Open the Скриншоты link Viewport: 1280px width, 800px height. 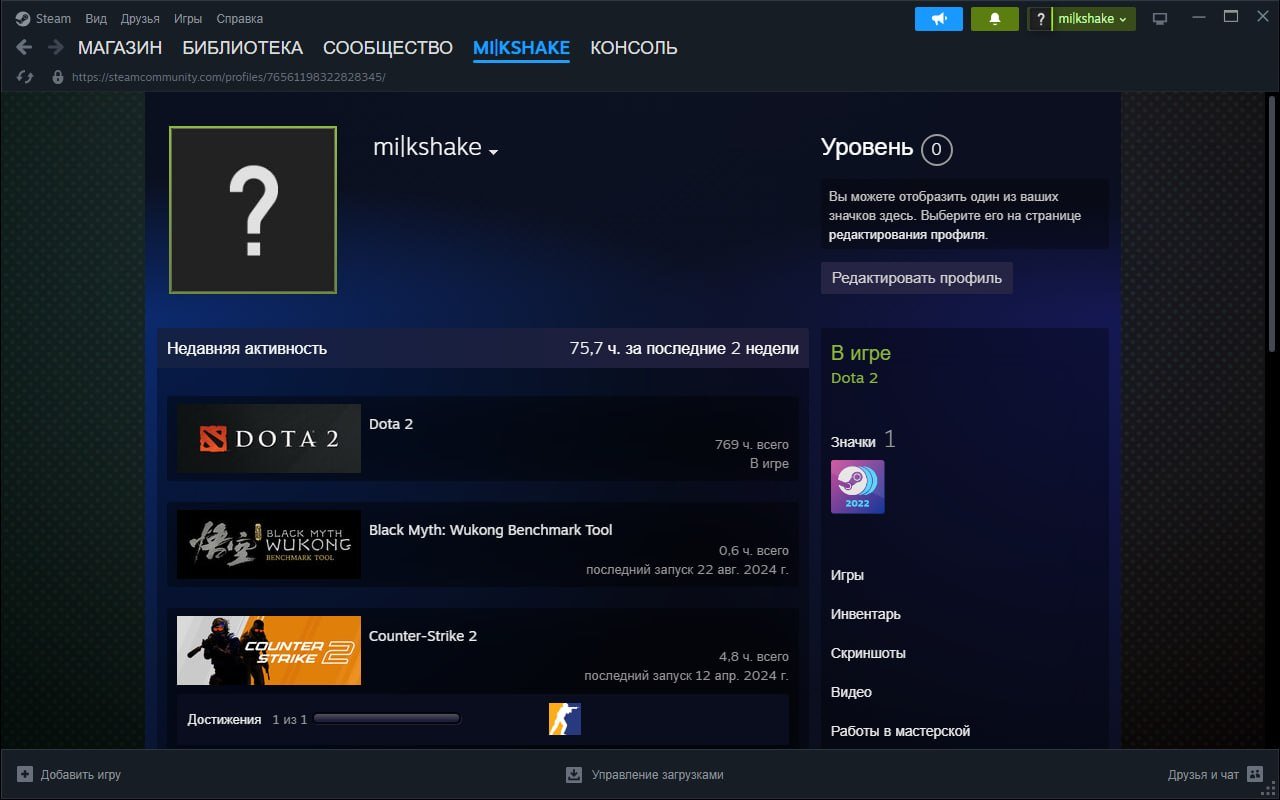click(868, 653)
